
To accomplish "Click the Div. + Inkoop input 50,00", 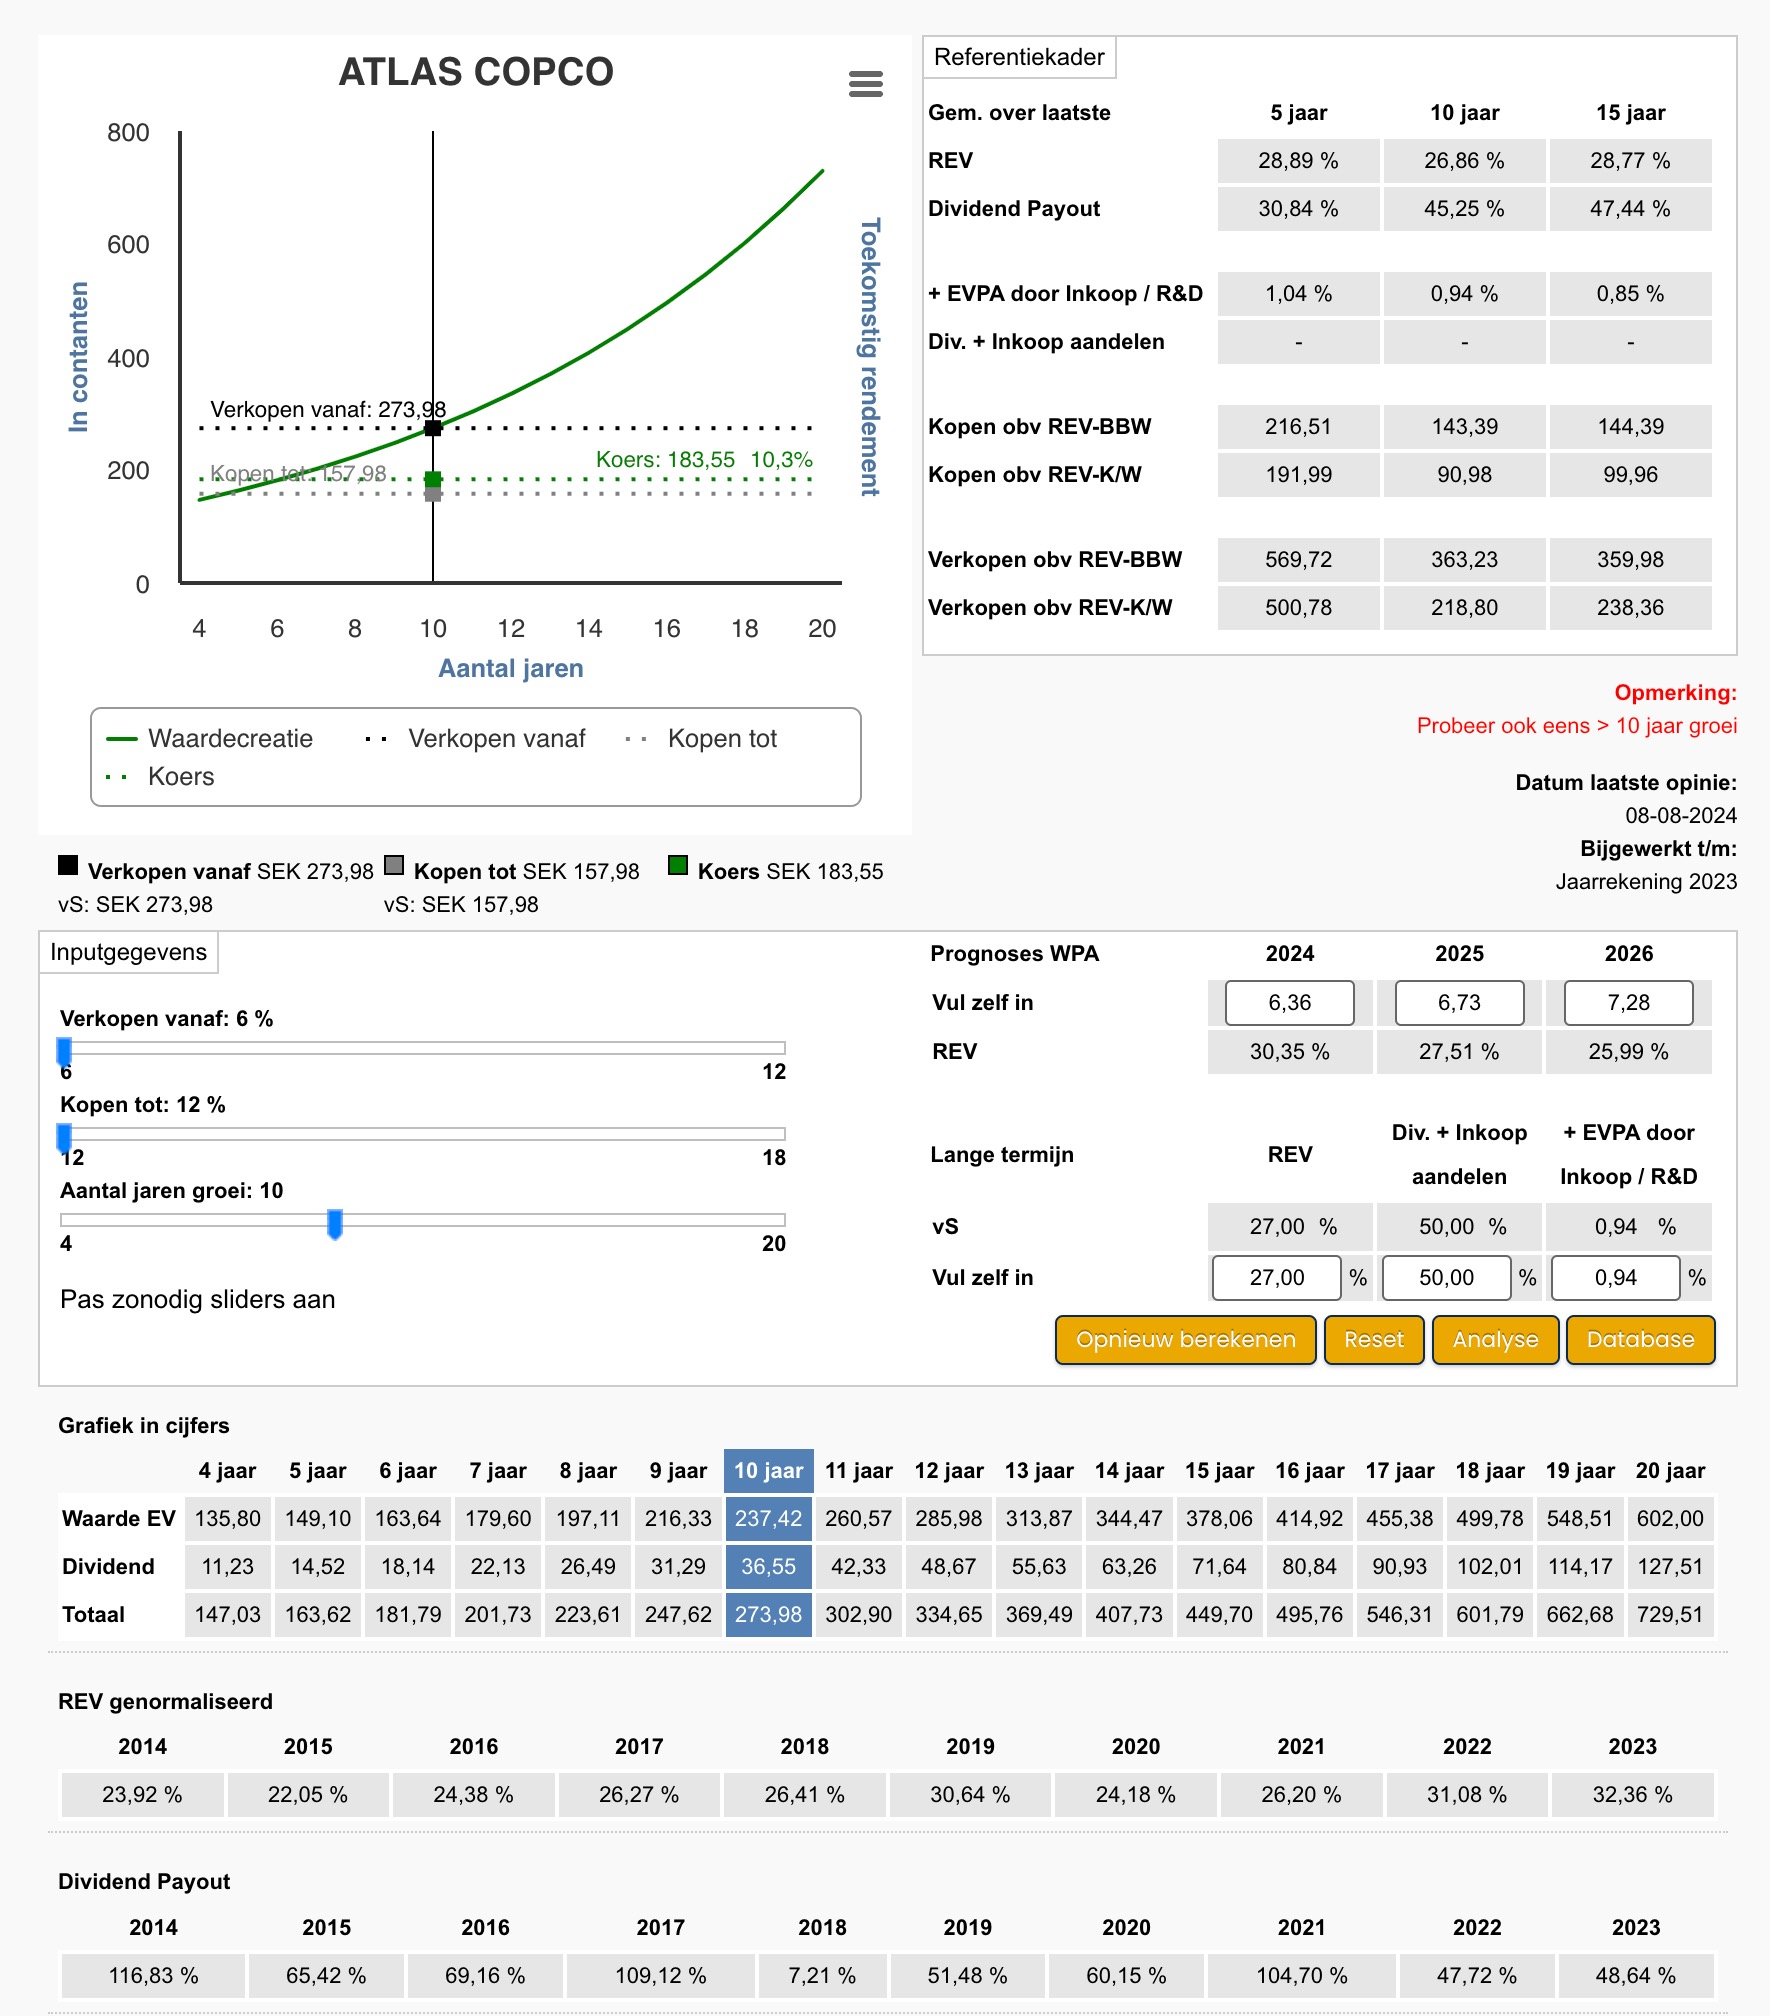I will point(1446,1278).
